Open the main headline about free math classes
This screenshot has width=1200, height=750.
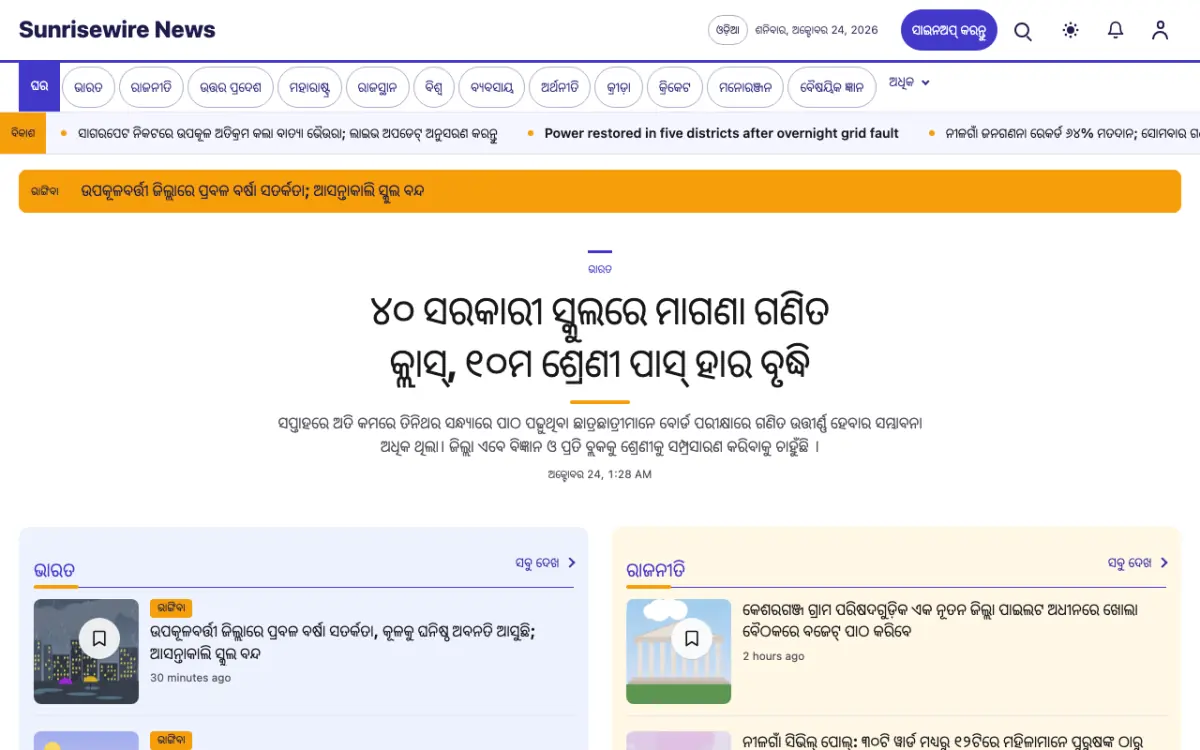[x=600, y=339]
